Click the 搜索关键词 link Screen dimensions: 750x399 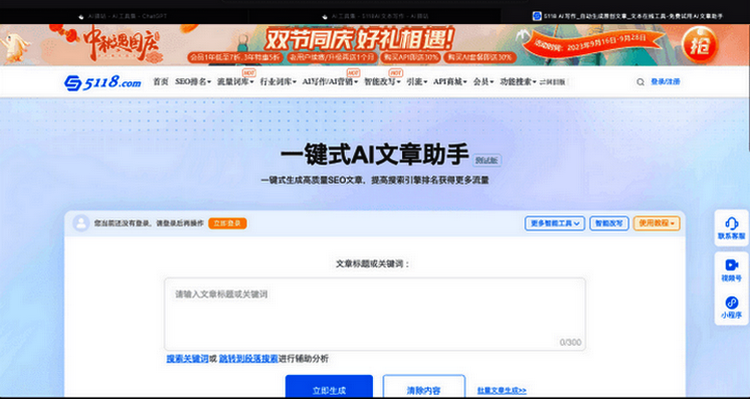187,358
